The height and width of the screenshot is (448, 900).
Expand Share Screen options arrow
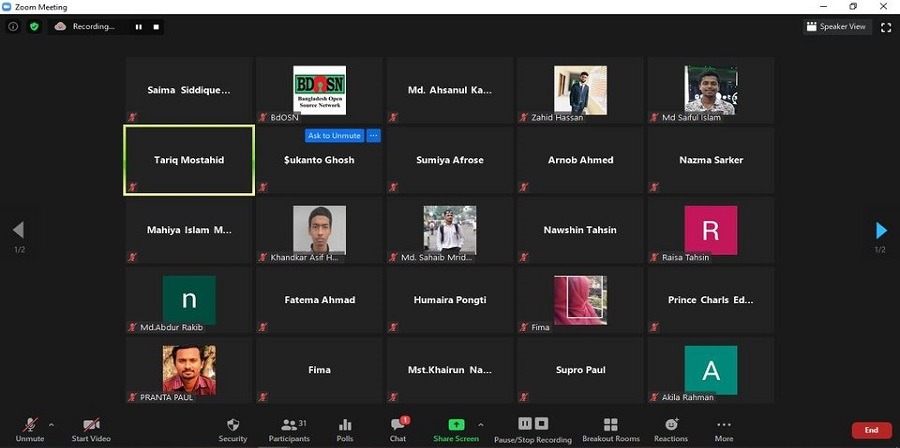point(481,424)
